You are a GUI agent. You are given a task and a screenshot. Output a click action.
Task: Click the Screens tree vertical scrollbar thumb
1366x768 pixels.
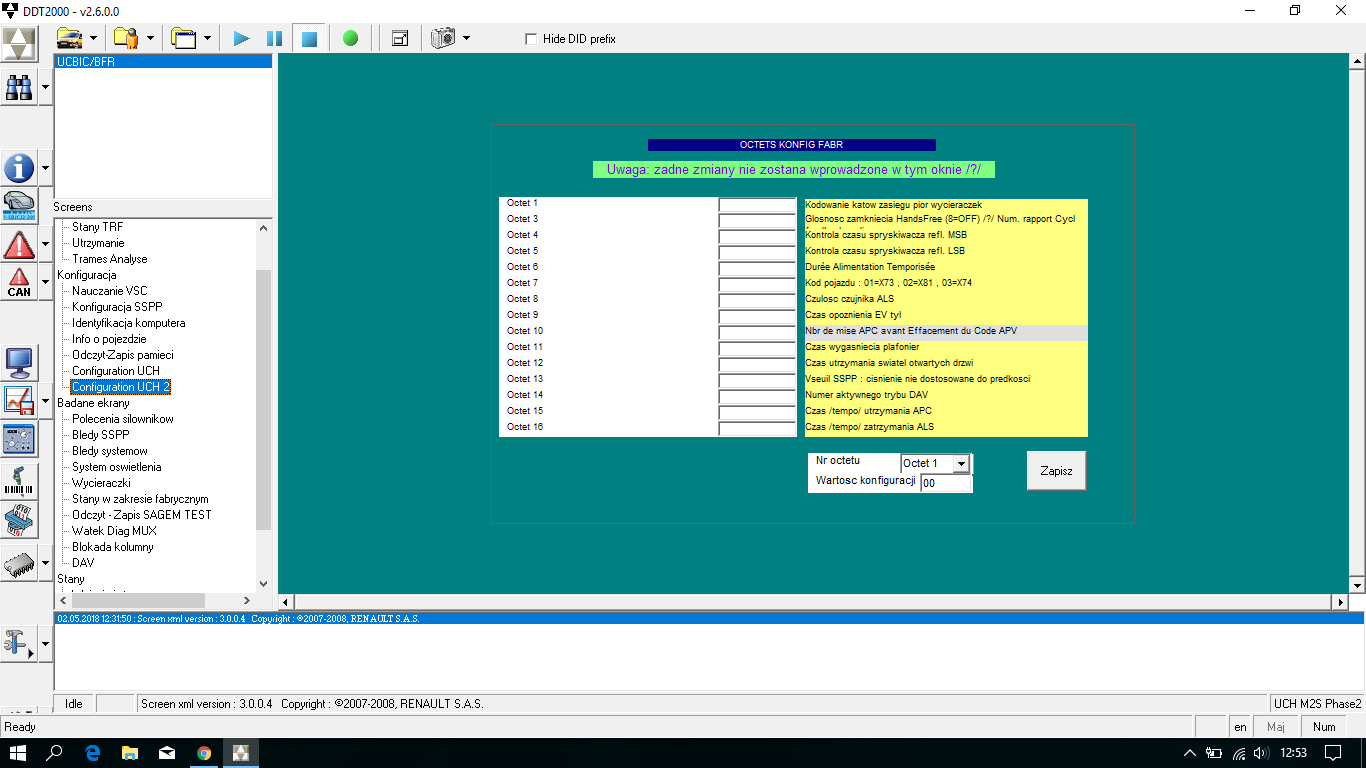pyautogui.click(x=264, y=400)
